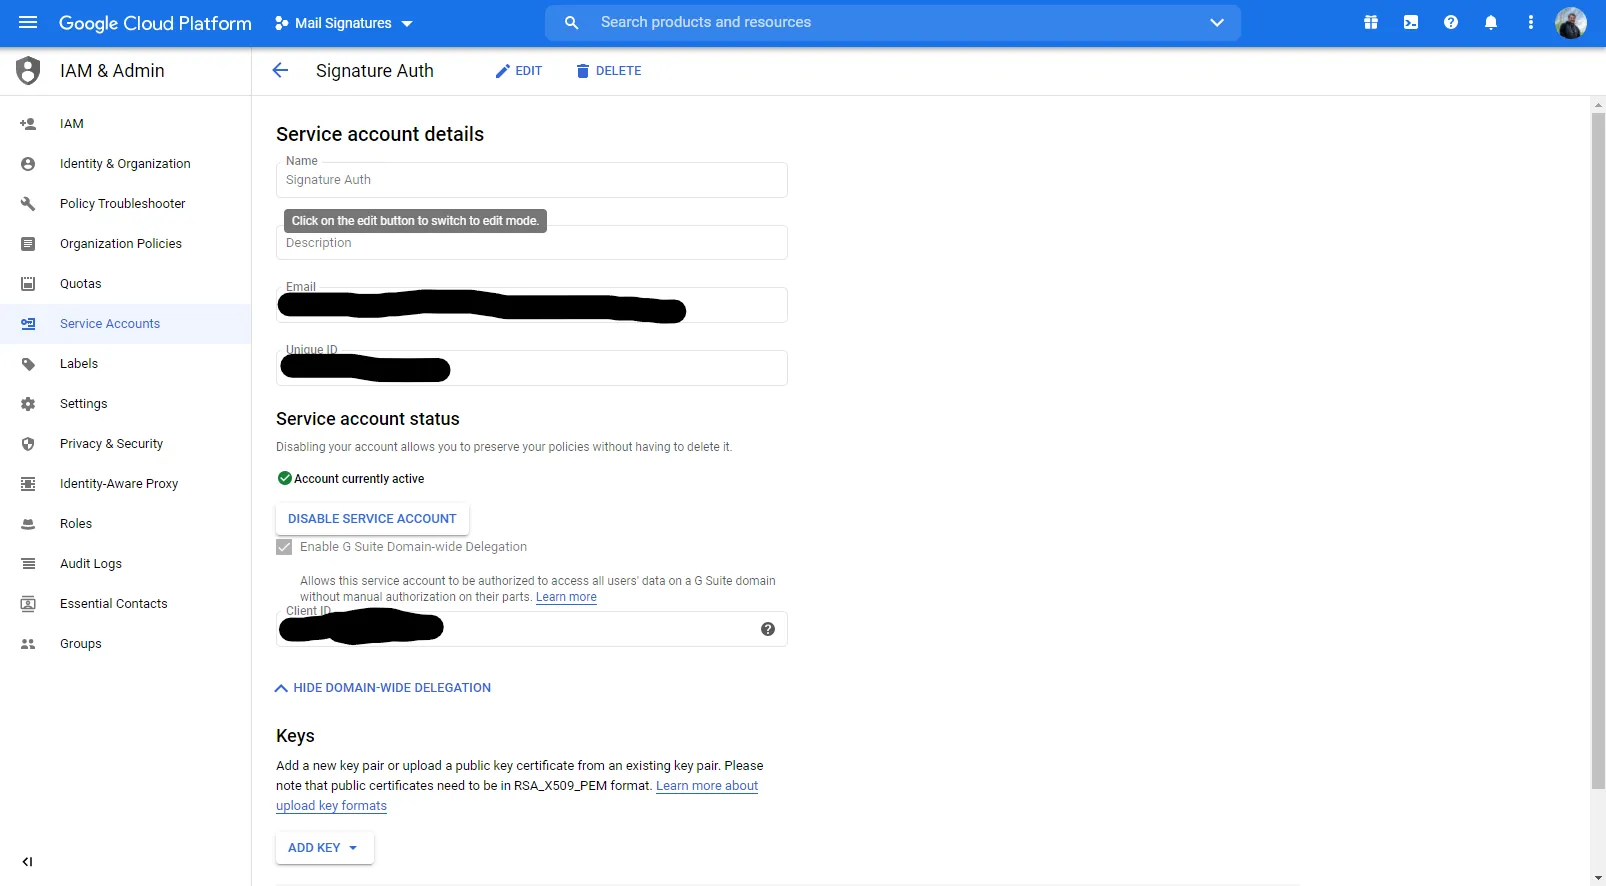Image resolution: width=1606 pixels, height=886 pixels.
Task: Click the Labels tag icon
Action: click(28, 364)
